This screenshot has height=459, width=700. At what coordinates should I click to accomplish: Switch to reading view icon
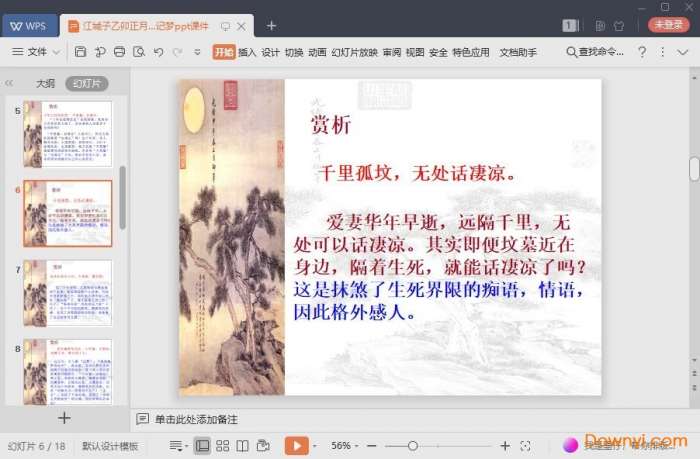coord(242,446)
